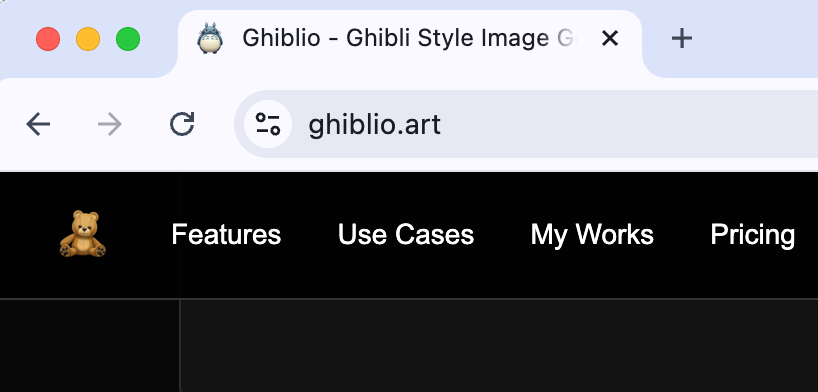The height and width of the screenshot is (392, 818).
Task: Open the Features navigation link
Action: (x=226, y=234)
